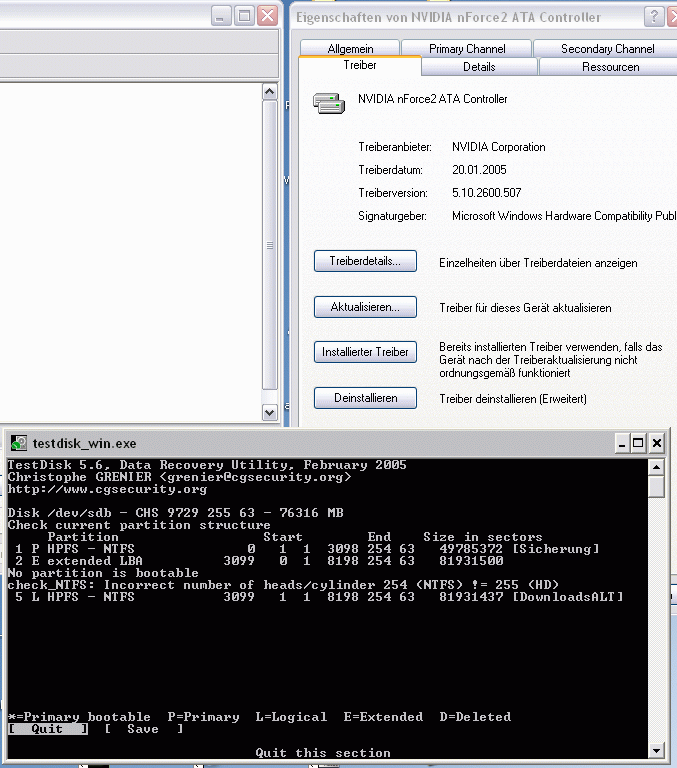Viewport: 677px width, 768px height.
Task: Click the help question mark in properties dialog
Action: [x=653, y=17]
